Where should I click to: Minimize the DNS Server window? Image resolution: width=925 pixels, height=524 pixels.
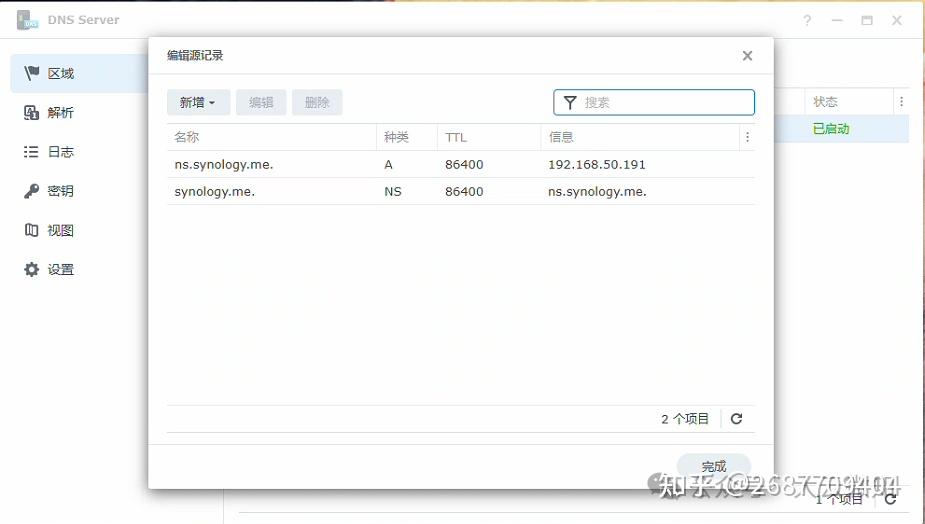coord(837,21)
